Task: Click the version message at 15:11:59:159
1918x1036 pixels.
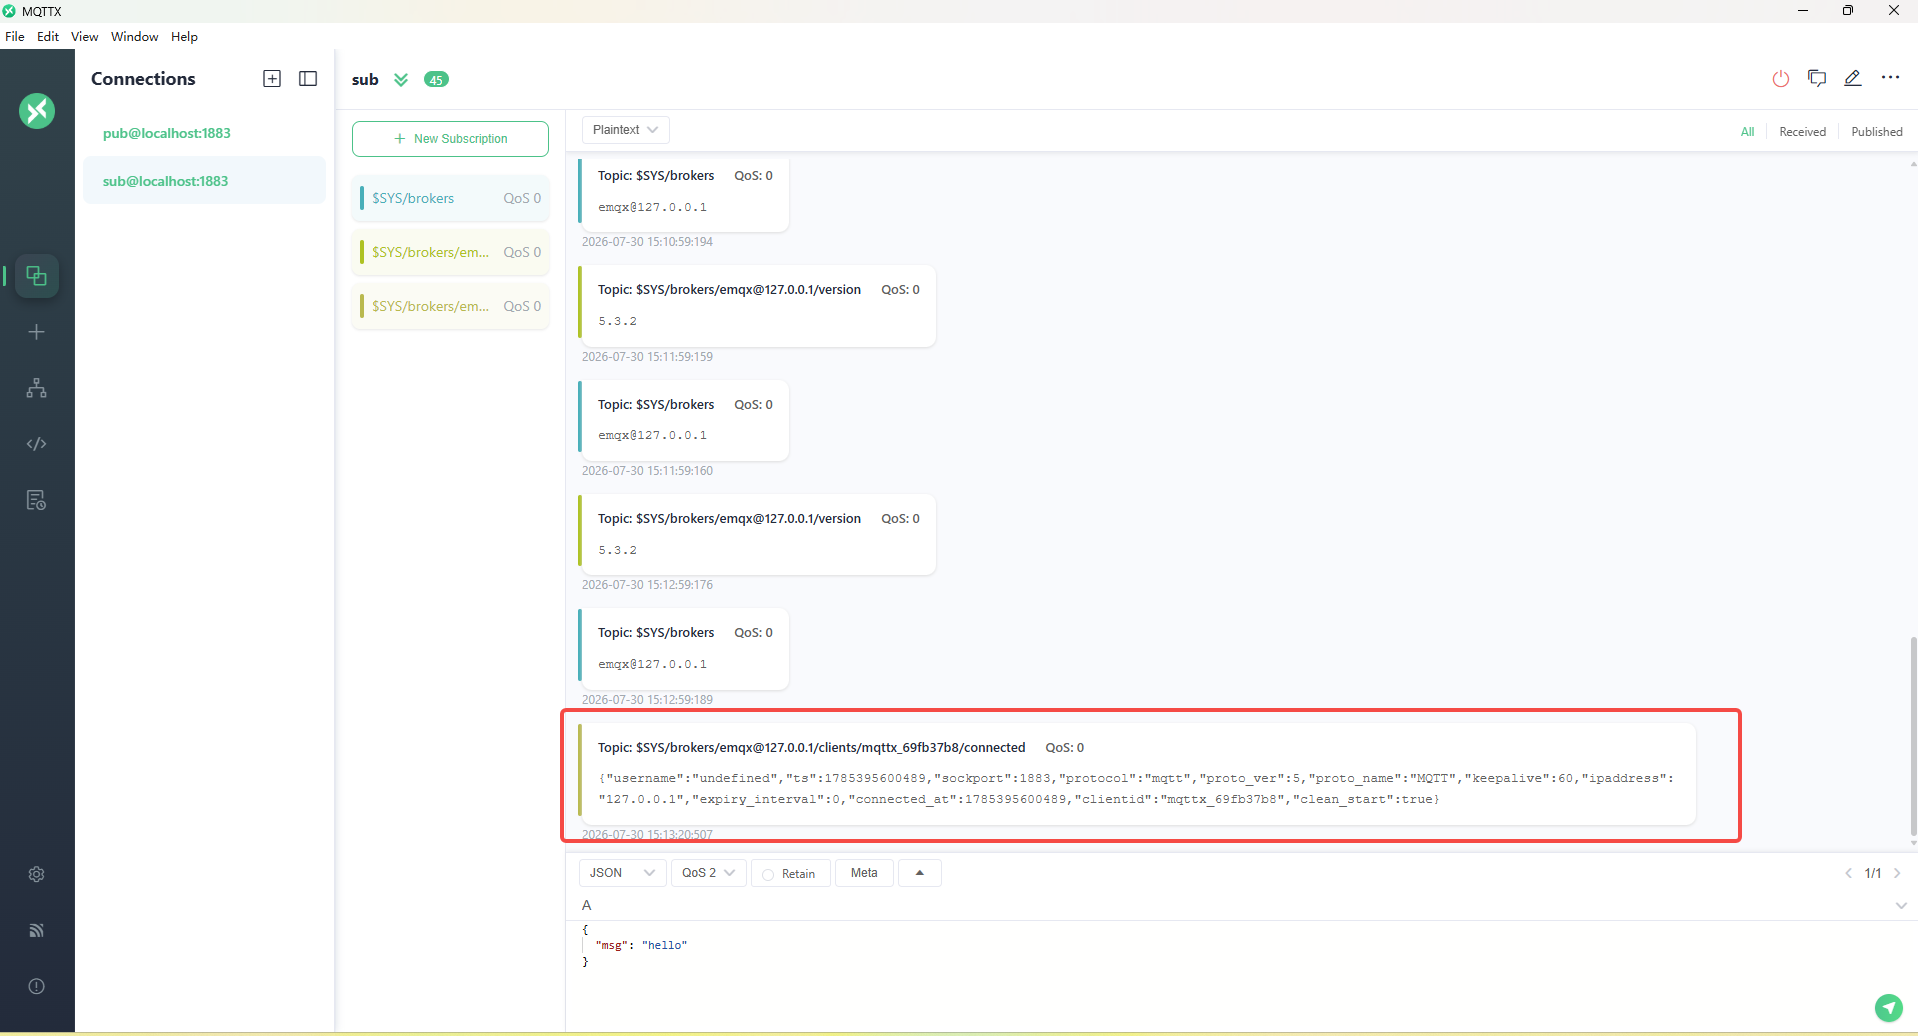Action: [x=757, y=306]
